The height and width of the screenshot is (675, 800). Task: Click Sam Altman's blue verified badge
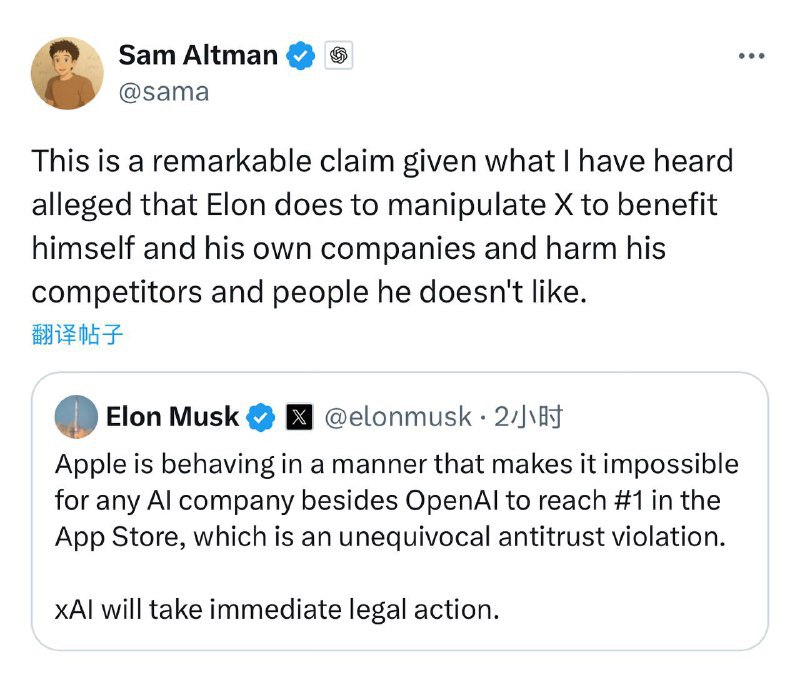click(x=301, y=56)
